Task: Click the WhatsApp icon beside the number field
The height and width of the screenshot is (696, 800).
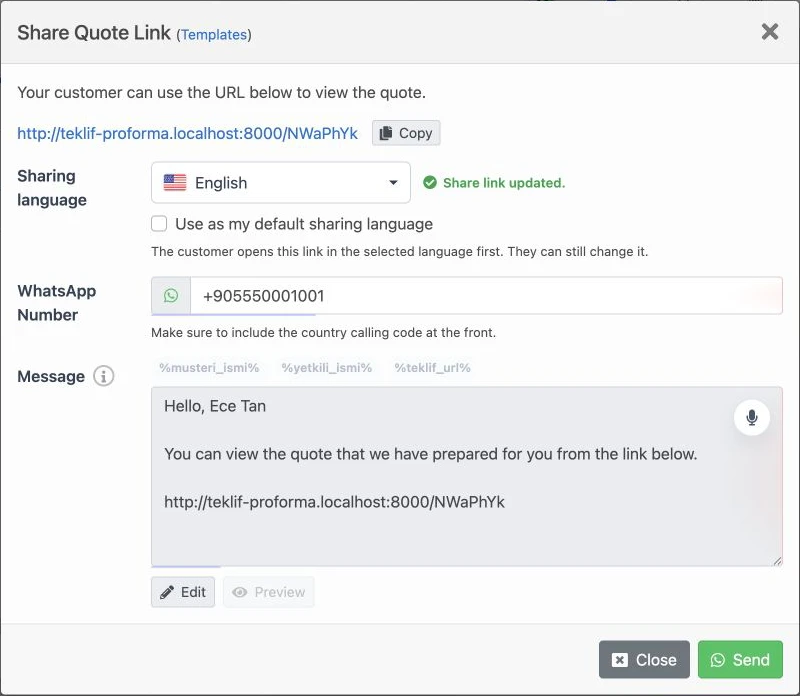Action: click(x=171, y=296)
